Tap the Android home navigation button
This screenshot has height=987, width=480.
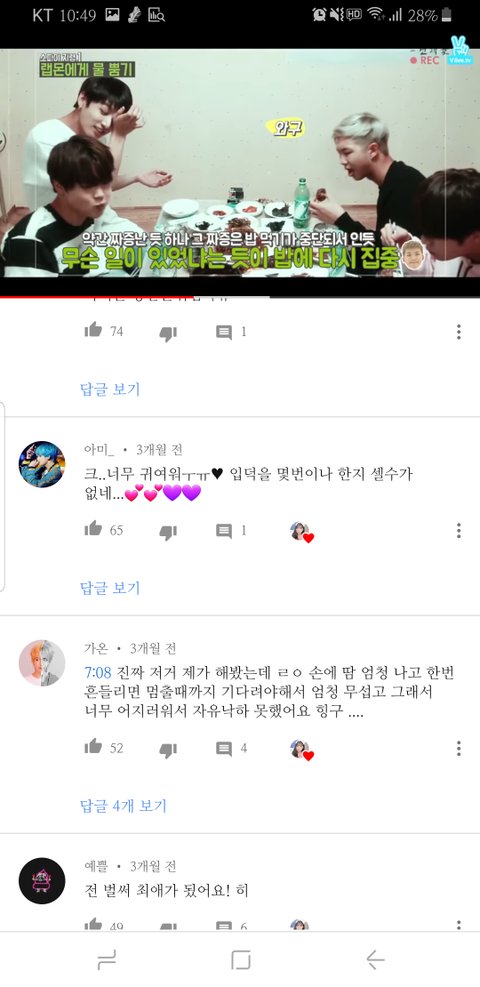(x=240, y=960)
